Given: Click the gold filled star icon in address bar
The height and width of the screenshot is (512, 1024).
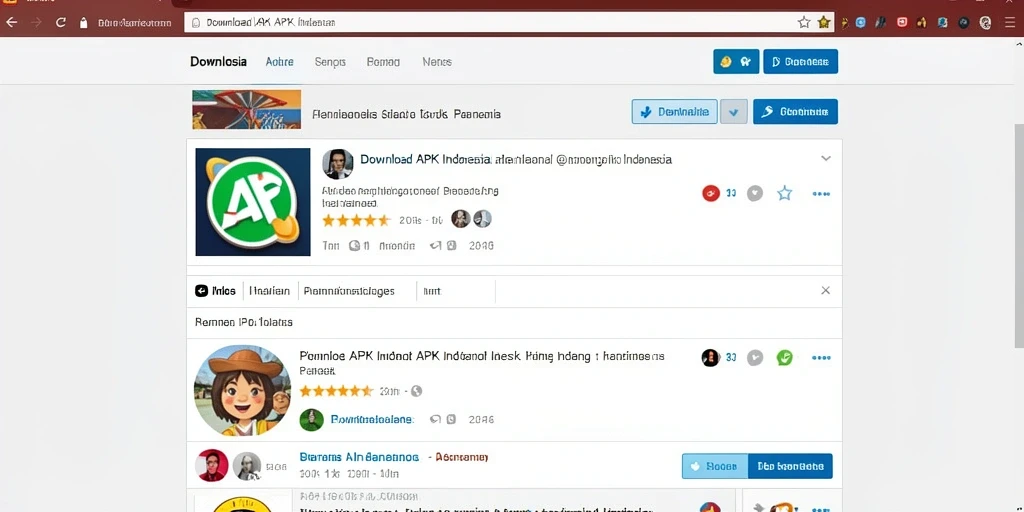Looking at the screenshot, I should (x=824, y=22).
